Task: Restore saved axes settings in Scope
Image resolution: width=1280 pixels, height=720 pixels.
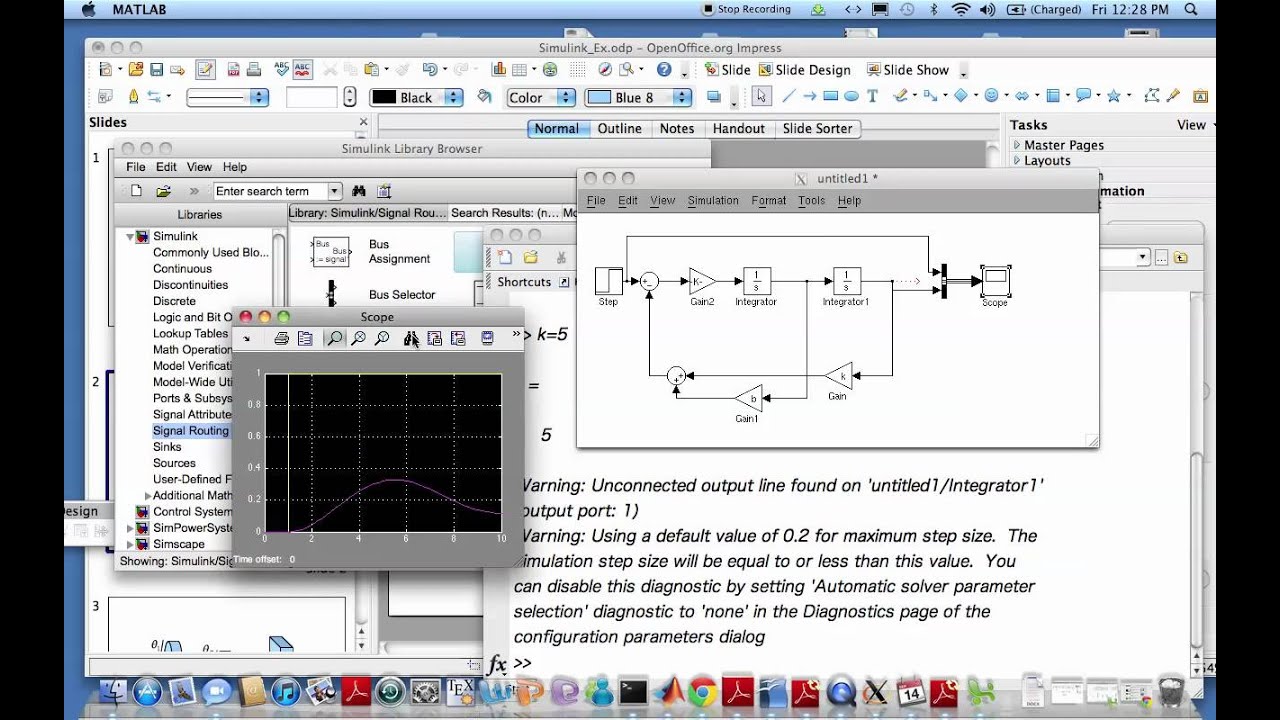Action: [458, 339]
